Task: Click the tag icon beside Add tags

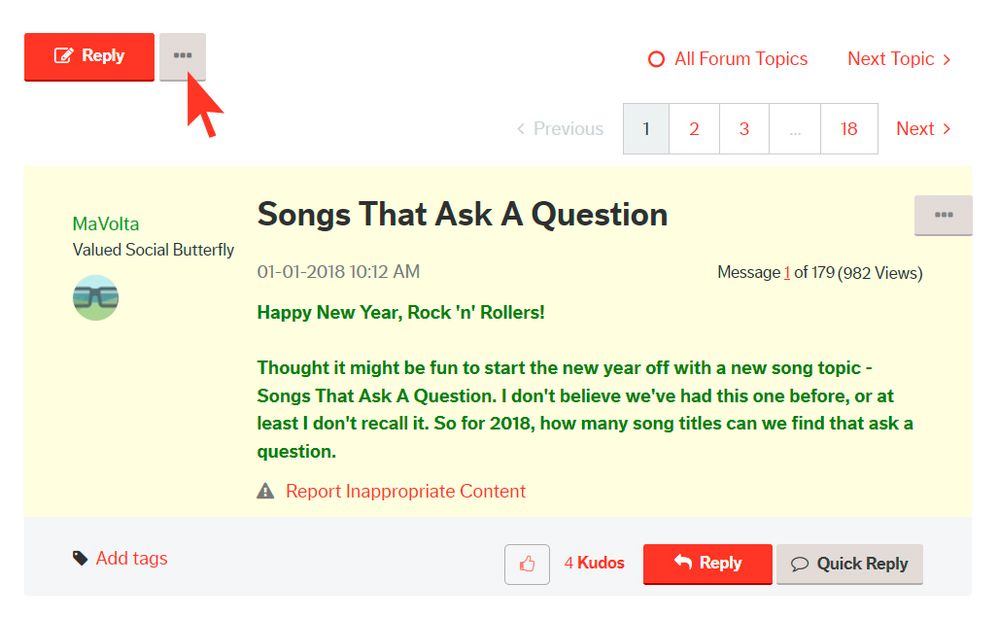Action: point(80,559)
